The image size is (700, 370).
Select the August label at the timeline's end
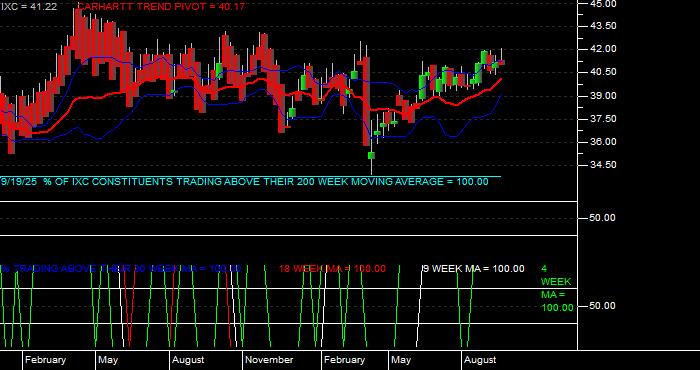[x=480, y=360]
